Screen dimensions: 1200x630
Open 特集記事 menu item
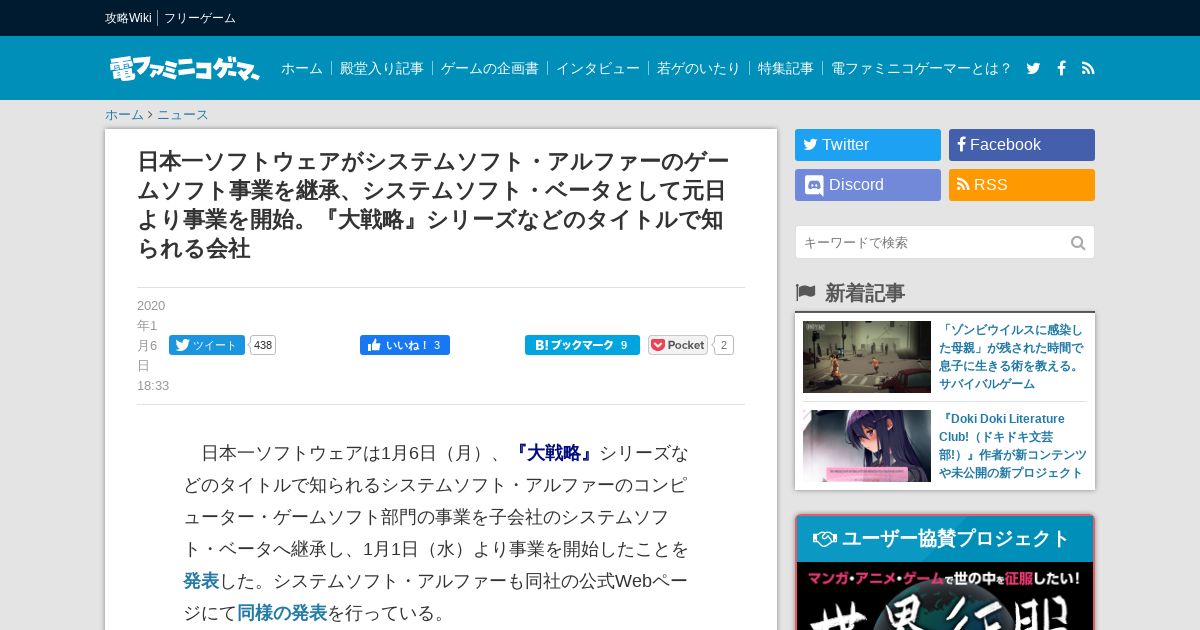[x=786, y=68]
